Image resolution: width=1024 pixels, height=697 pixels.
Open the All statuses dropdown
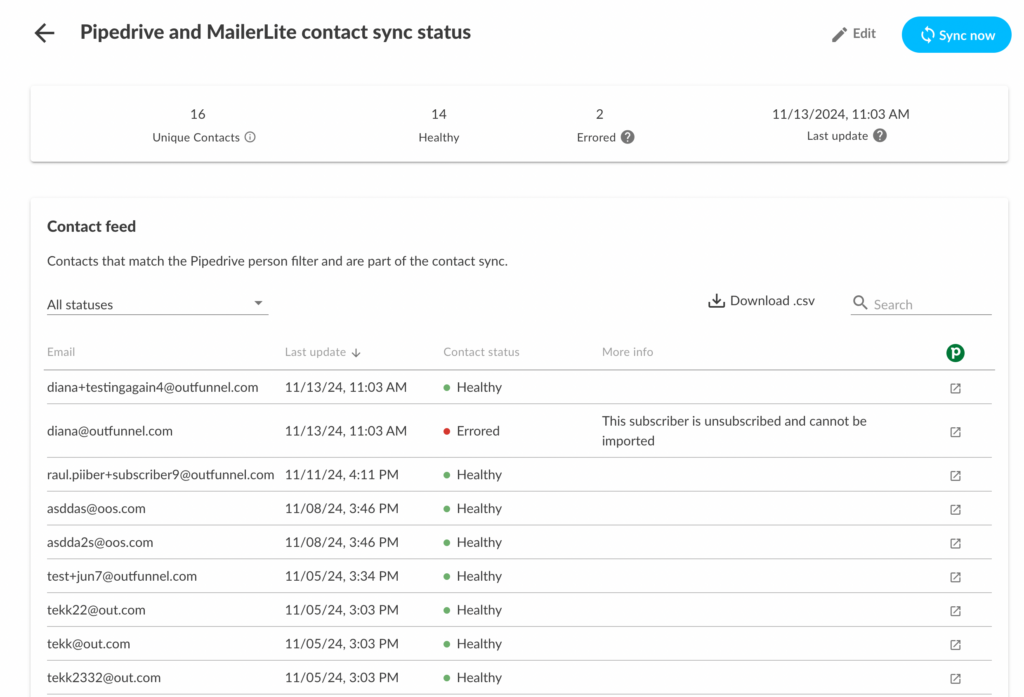point(157,304)
